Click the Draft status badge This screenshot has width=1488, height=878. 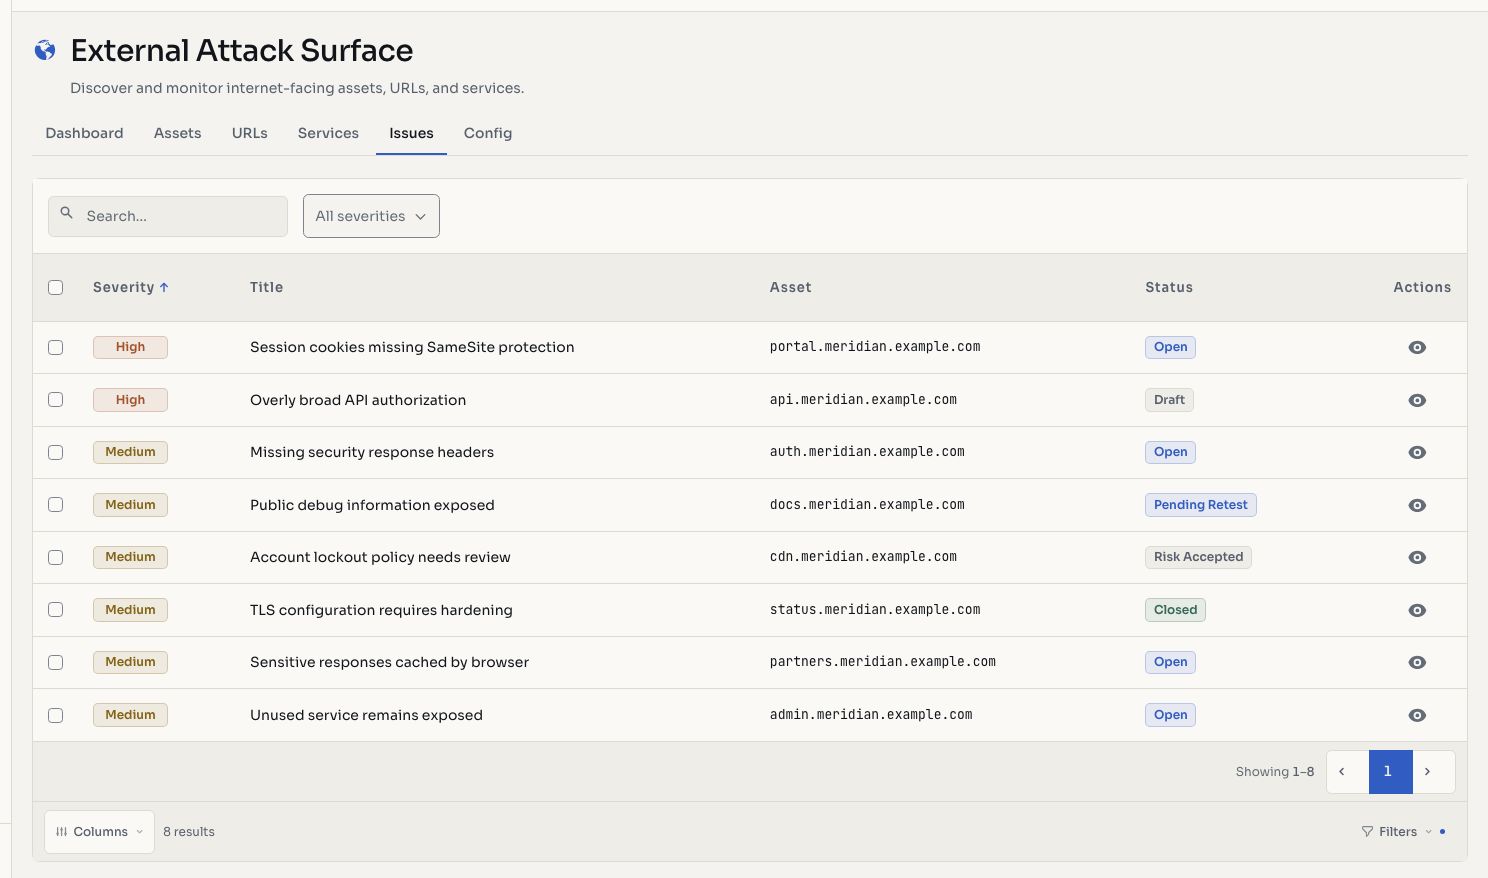1169,400
